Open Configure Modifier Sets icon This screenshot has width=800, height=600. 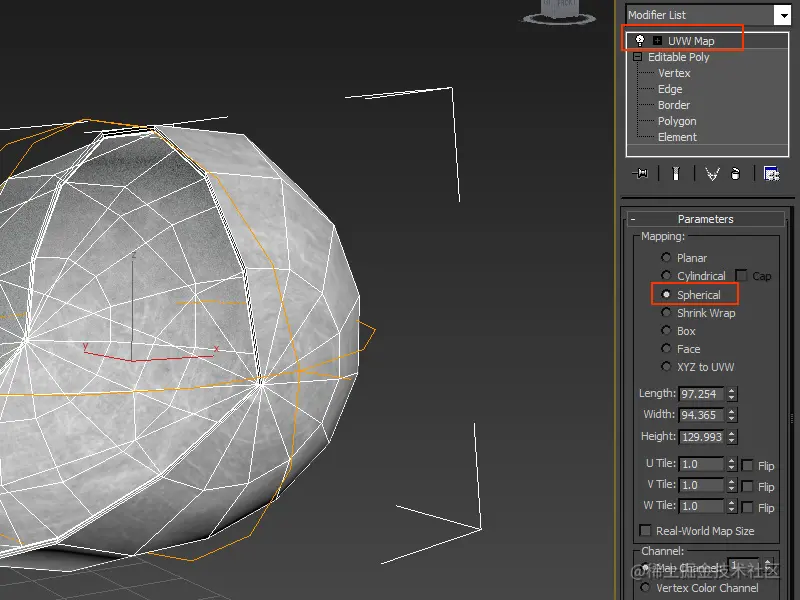[771, 173]
